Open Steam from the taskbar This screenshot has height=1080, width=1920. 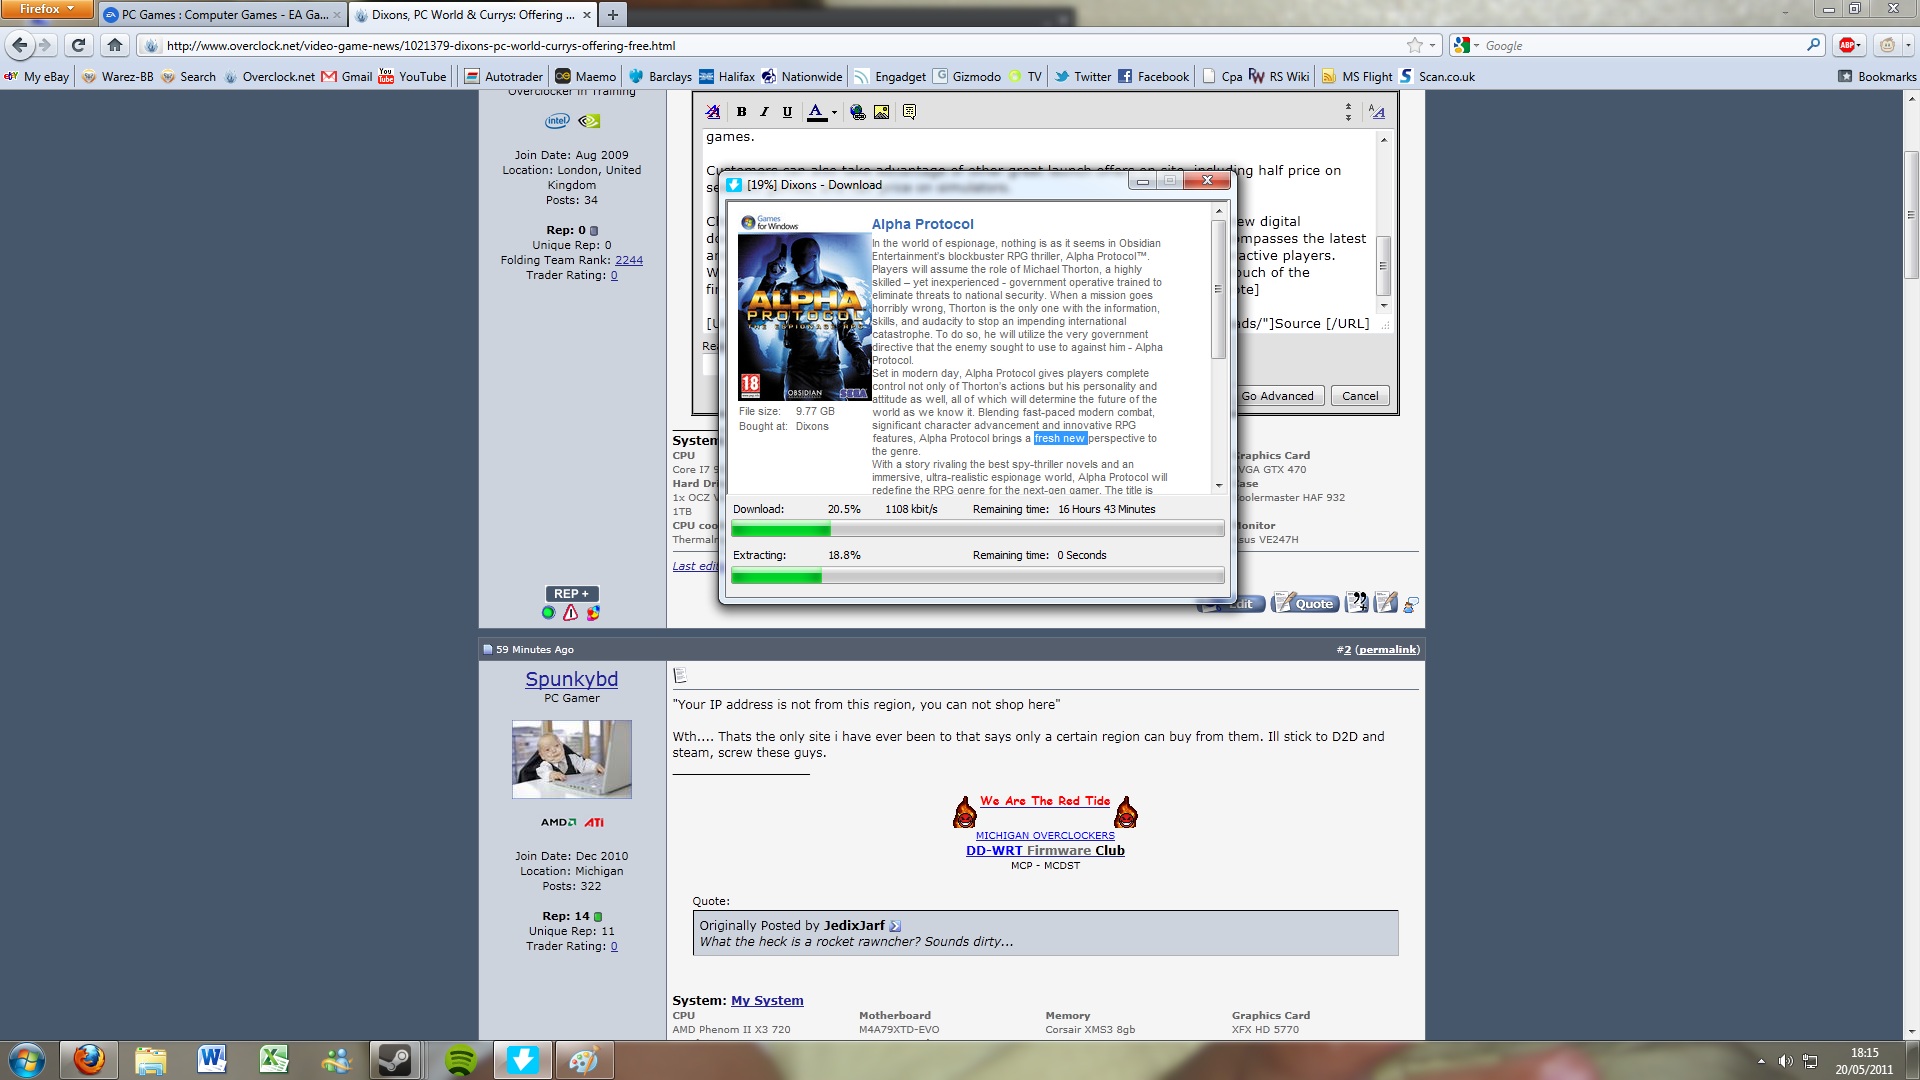(394, 1060)
